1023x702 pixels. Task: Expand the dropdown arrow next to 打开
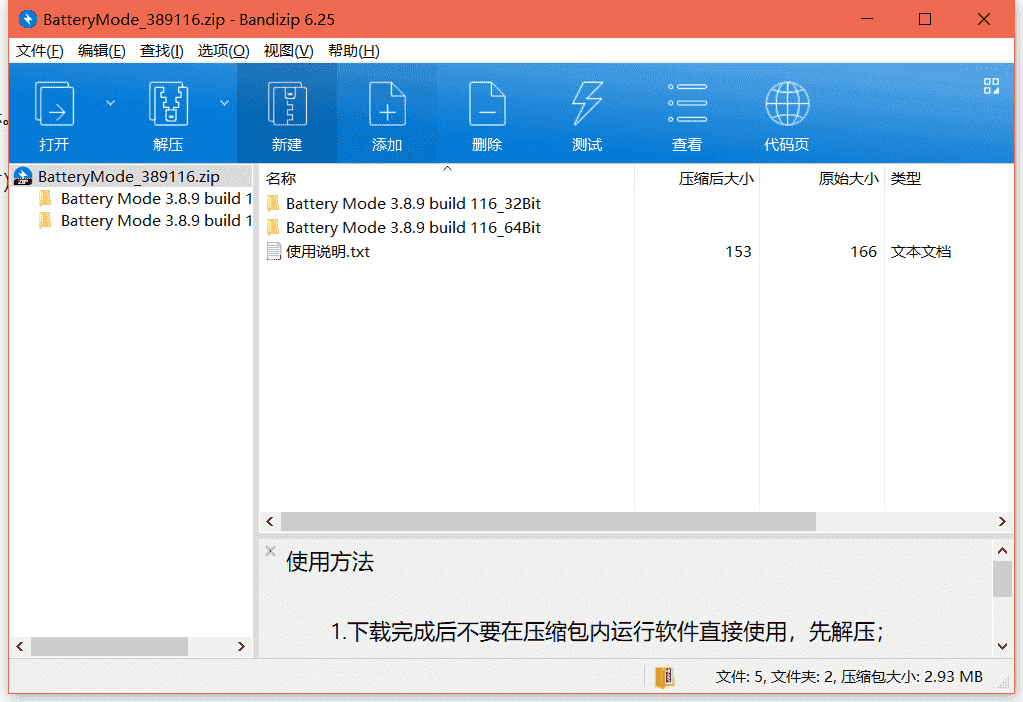click(x=110, y=103)
